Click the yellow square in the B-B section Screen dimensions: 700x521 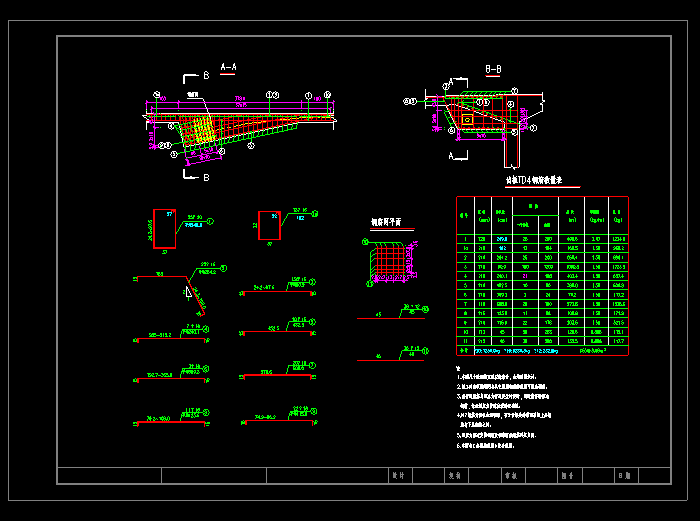pyautogui.click(x=467, y=119)
